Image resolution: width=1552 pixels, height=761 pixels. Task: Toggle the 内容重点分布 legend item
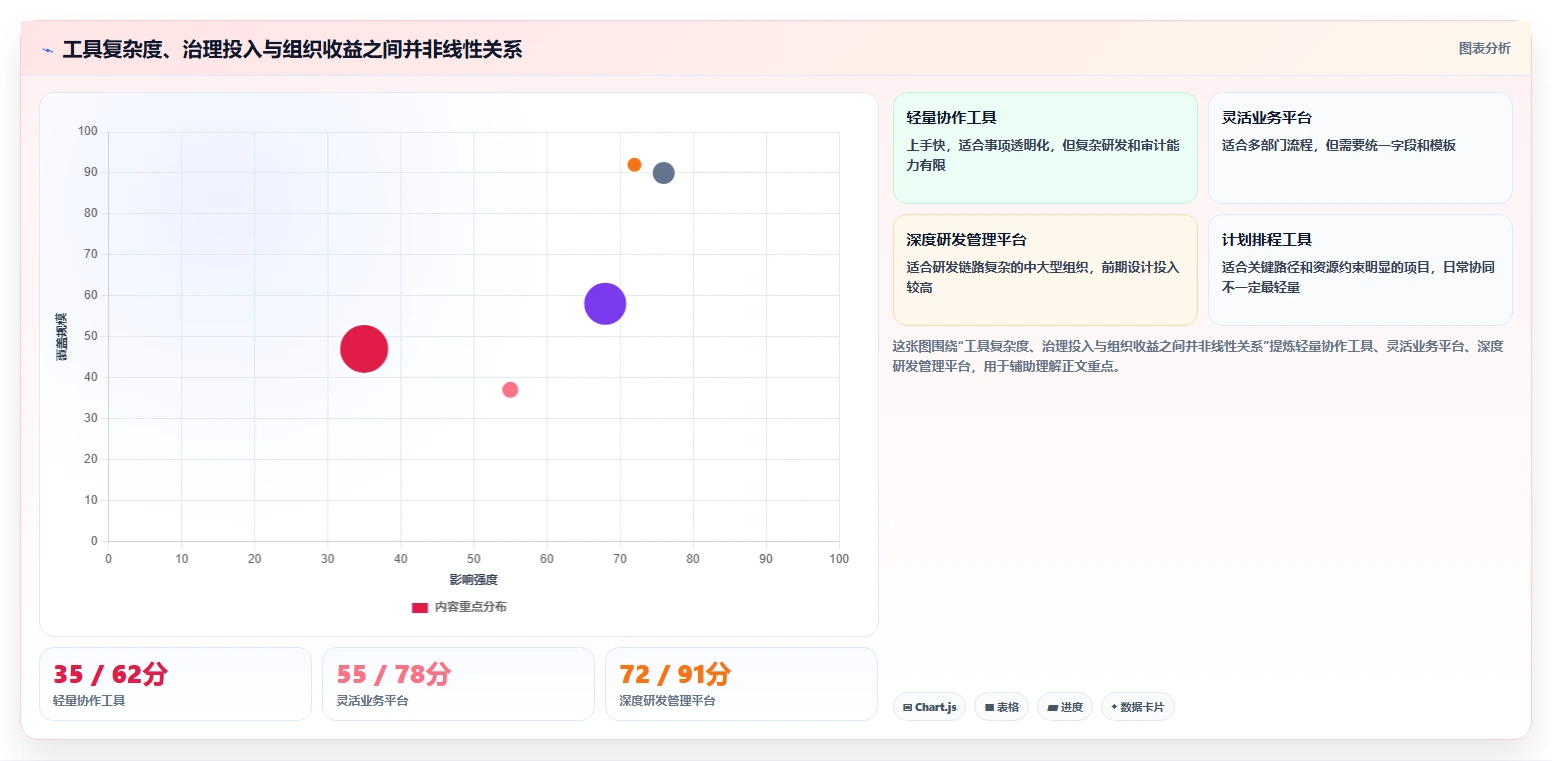459,607
